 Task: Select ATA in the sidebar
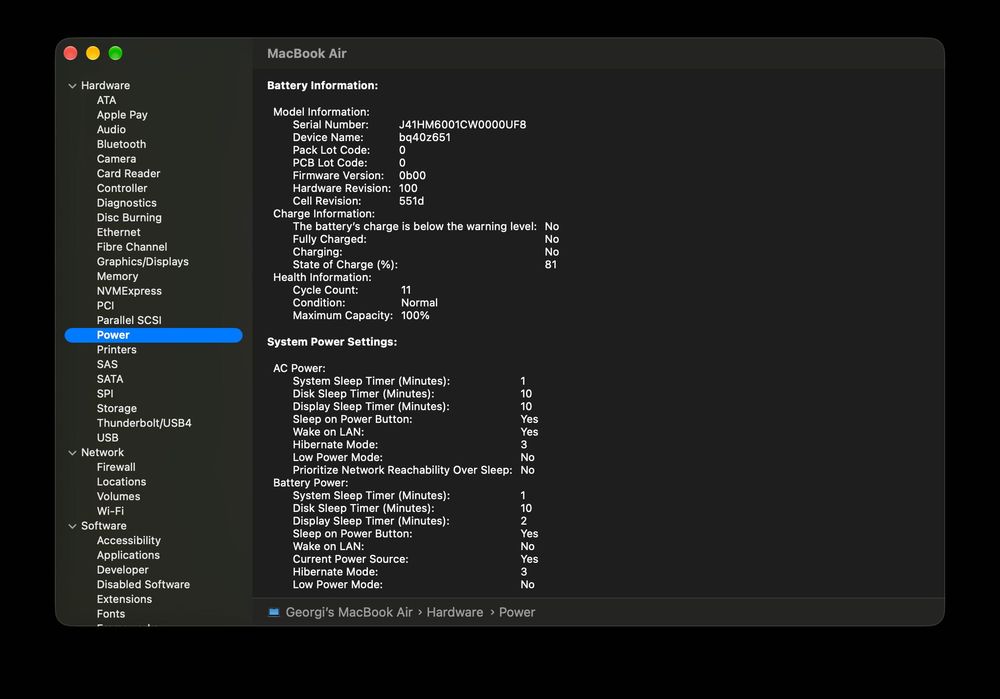(x=107, y=100)
